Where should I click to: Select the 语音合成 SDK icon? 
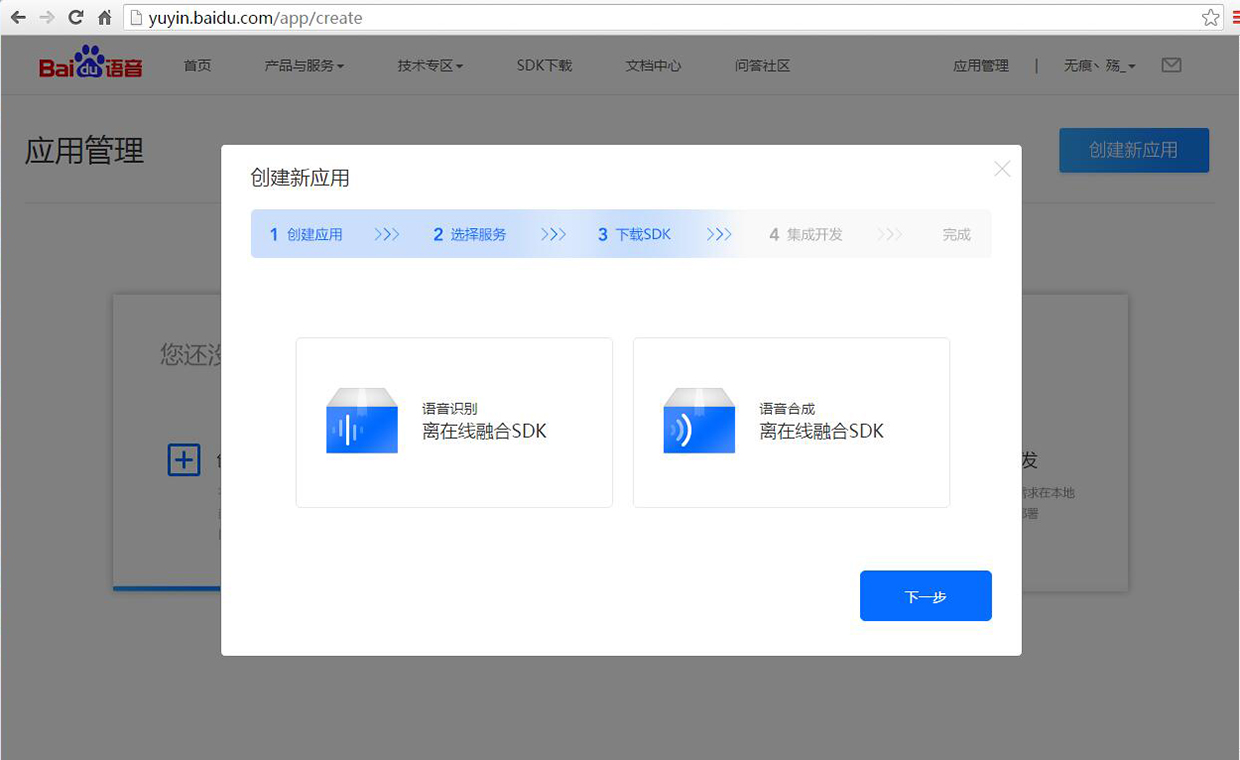pyautogui.click(x=699, y=421)
